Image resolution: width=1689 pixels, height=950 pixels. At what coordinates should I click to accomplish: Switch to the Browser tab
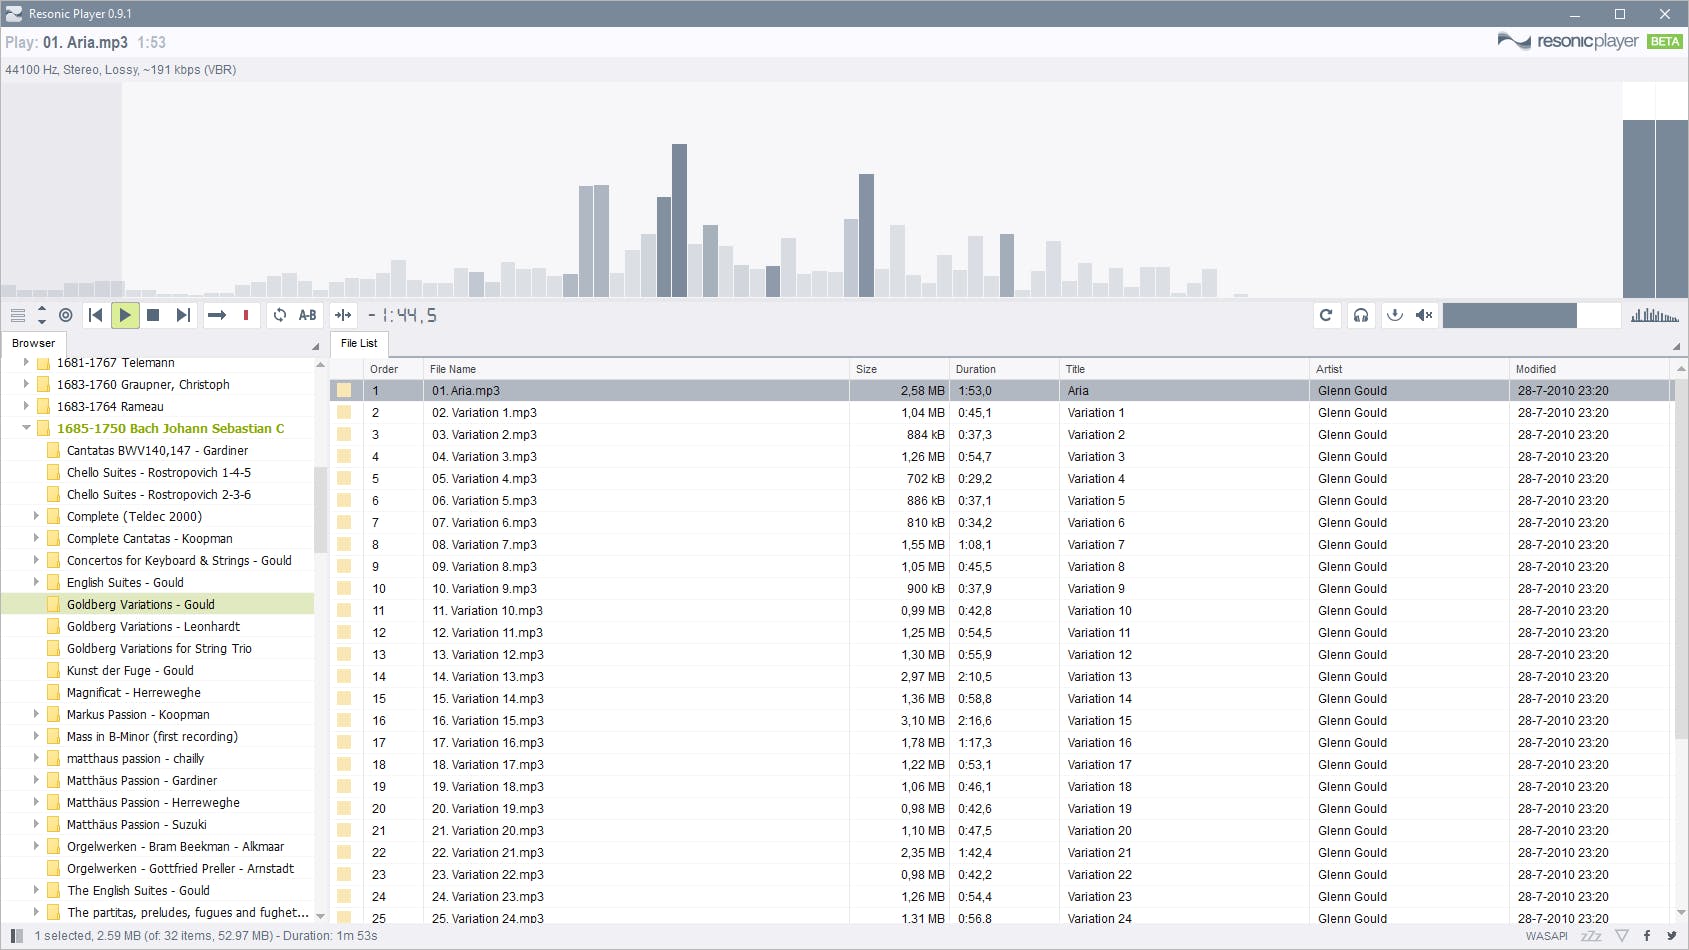(34, 343)
